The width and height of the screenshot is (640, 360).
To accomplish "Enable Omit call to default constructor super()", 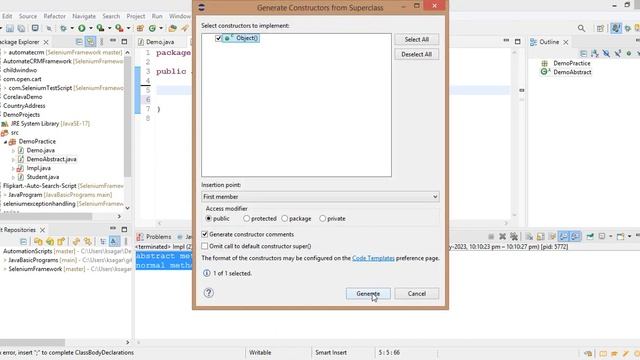I will (205, 246).
